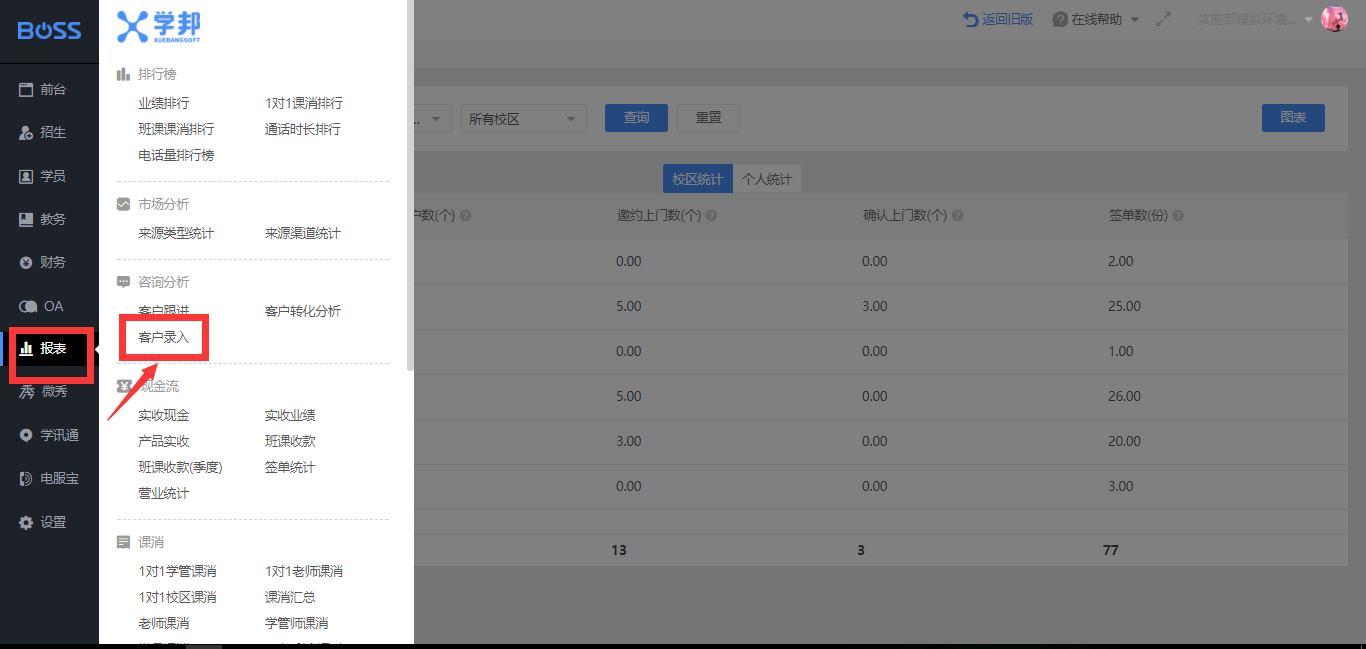Click the BOSS logo
This screenshot has height=649, width=1366.
tap(49, 31)
